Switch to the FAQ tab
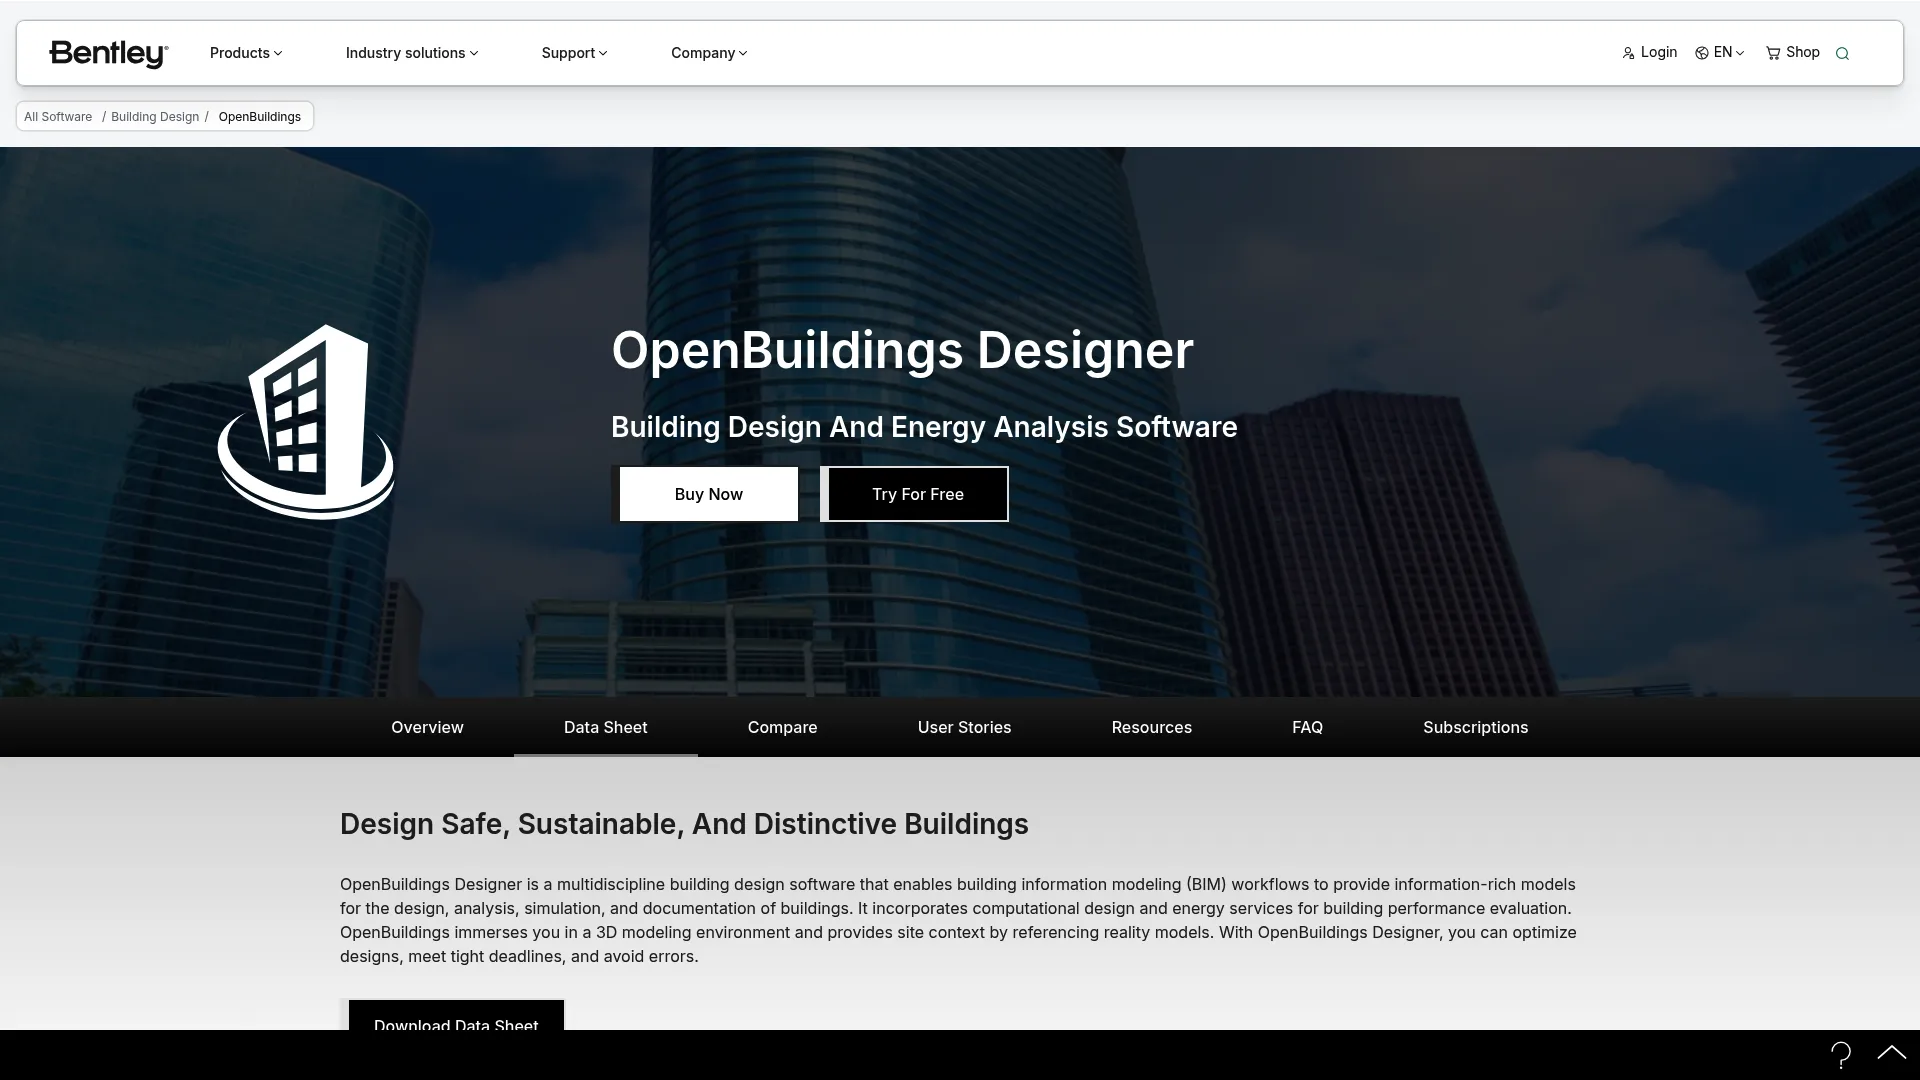Screen dimensions: 1920x1080 [1307, 727]
